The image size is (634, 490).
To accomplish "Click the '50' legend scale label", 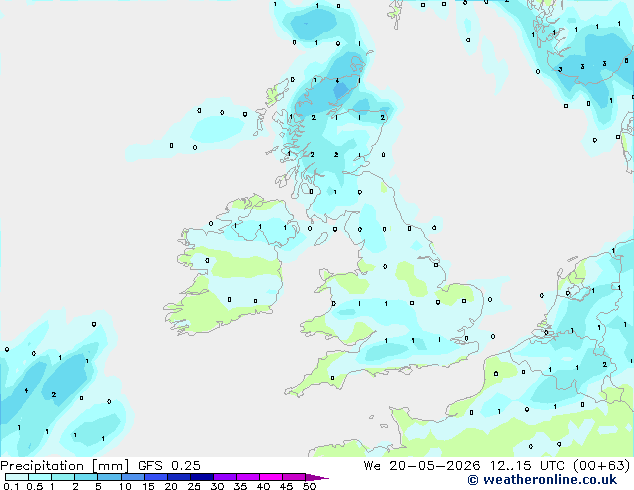I will (x=309, y=486).
